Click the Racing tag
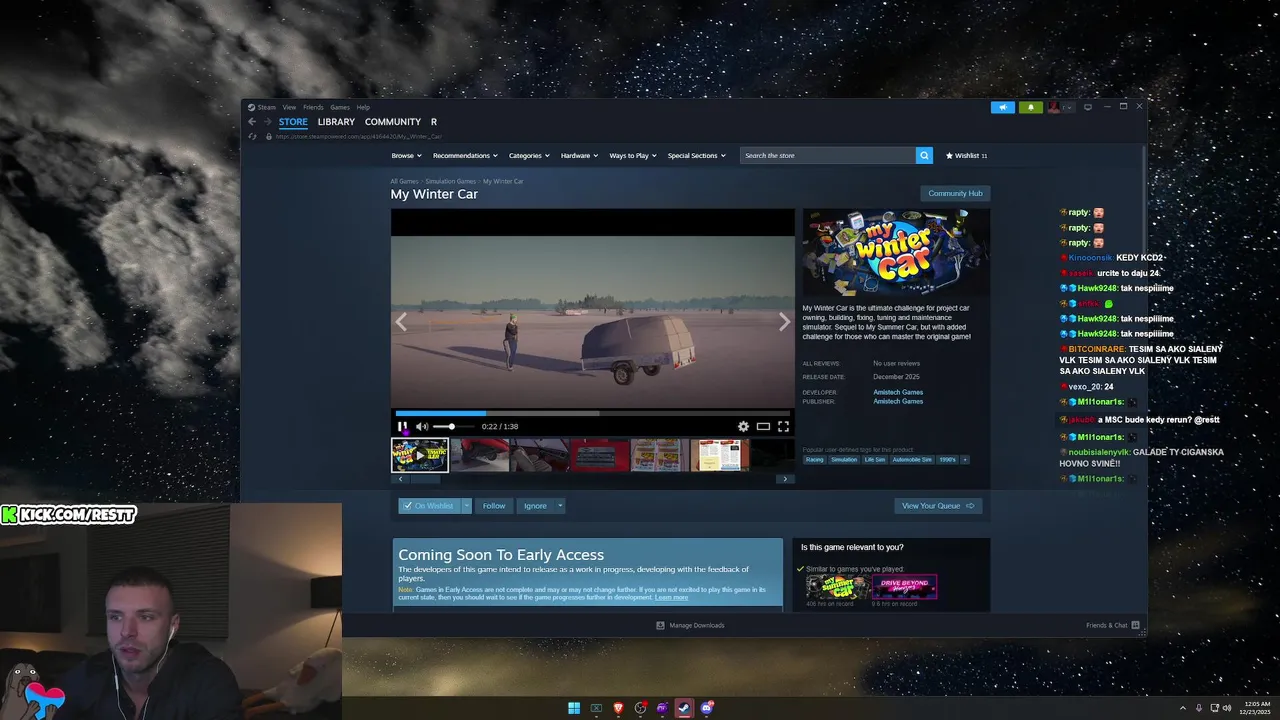 point(815,460)
